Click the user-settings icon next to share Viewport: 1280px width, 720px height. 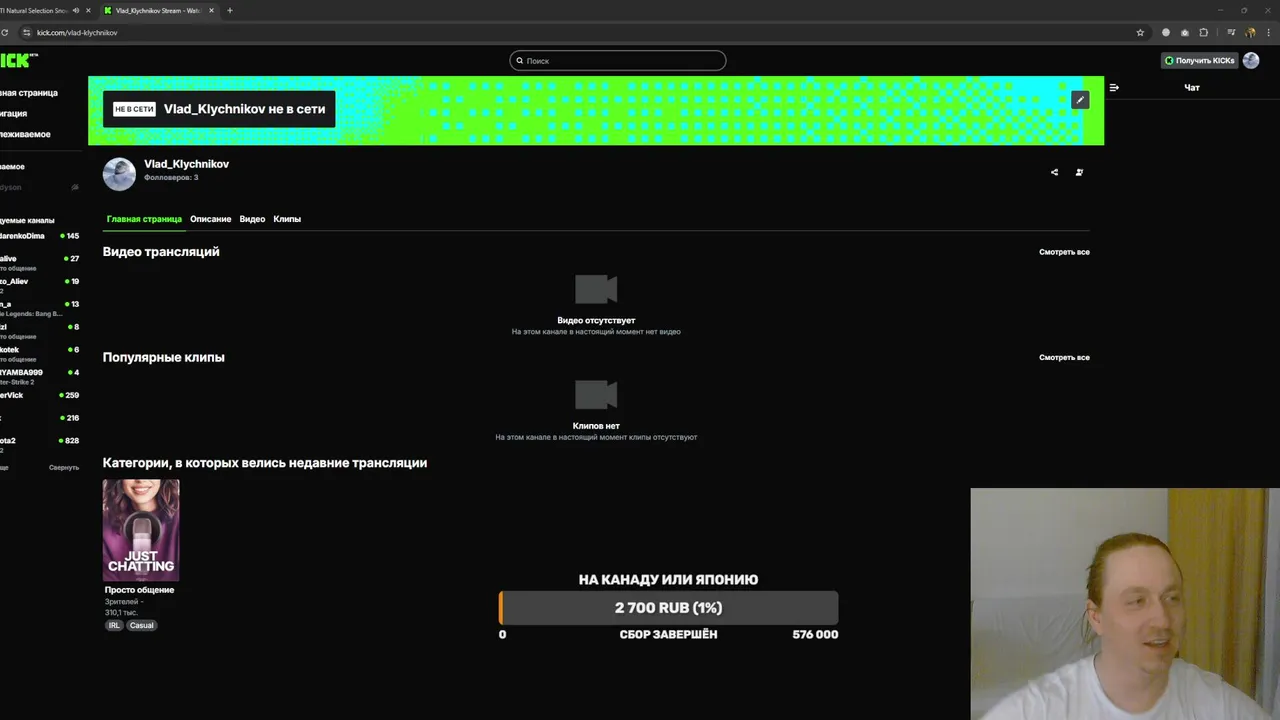(1079, 172)
